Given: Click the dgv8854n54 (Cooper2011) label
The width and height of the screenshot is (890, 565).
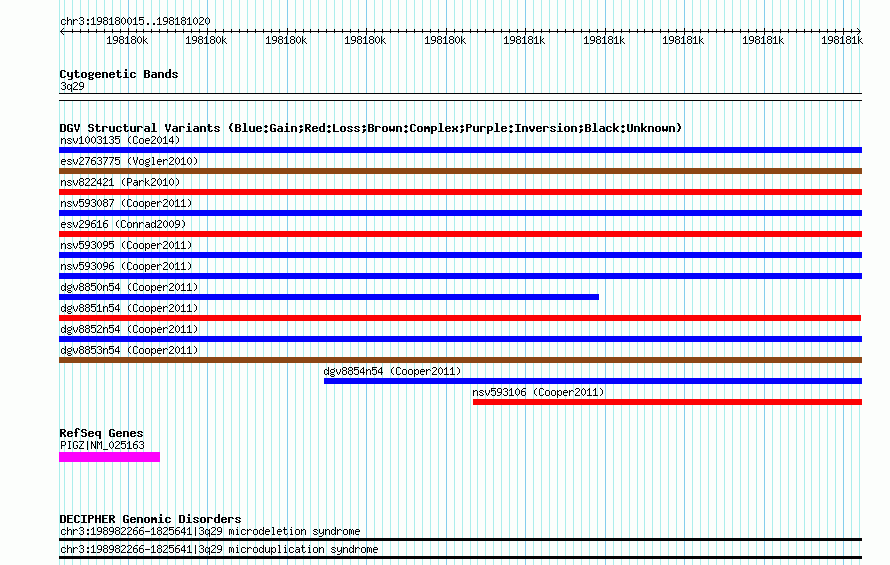Looking at the screenshot, I should (x=392, y=371).
